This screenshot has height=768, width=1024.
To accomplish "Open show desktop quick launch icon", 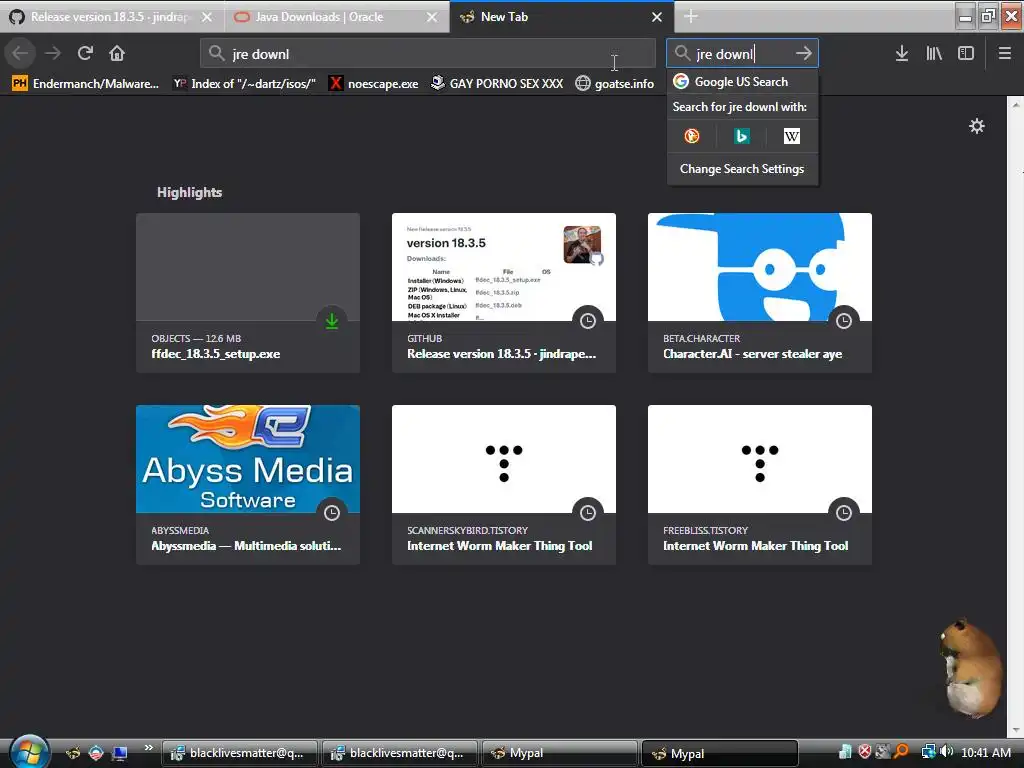I will (x=120, y=753).
